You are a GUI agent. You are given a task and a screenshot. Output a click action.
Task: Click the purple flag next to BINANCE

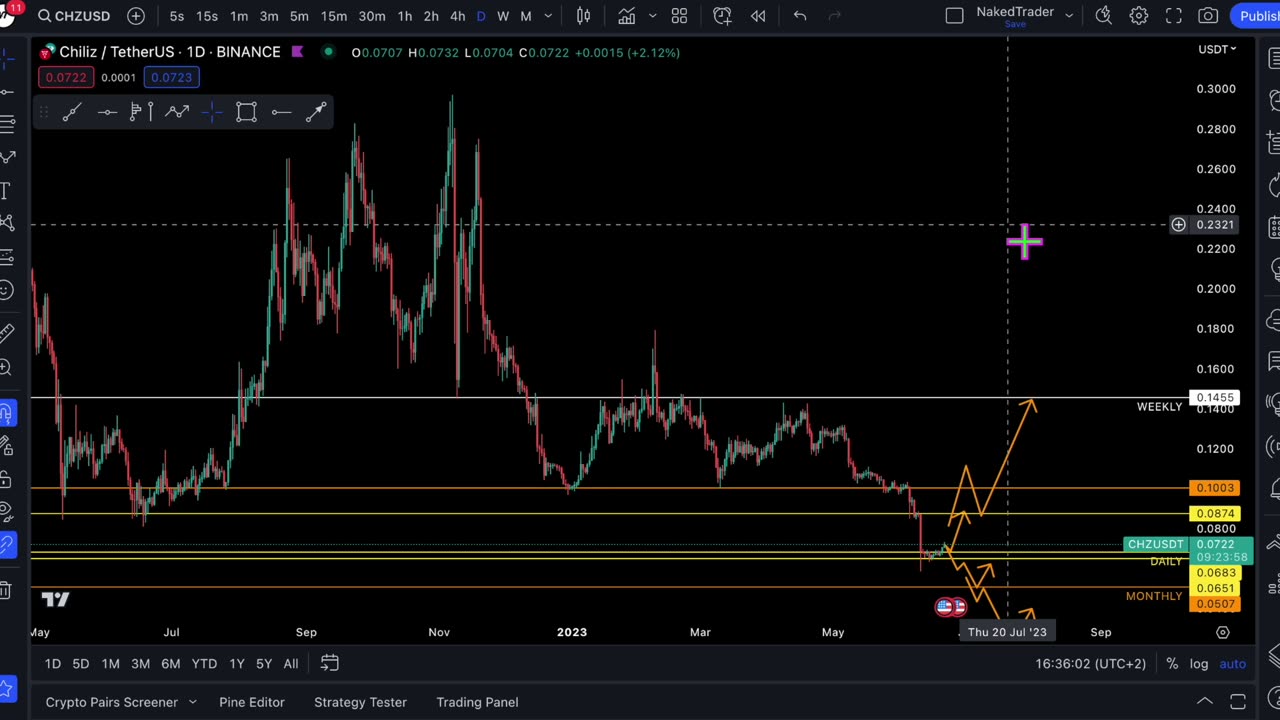(297, 52)
